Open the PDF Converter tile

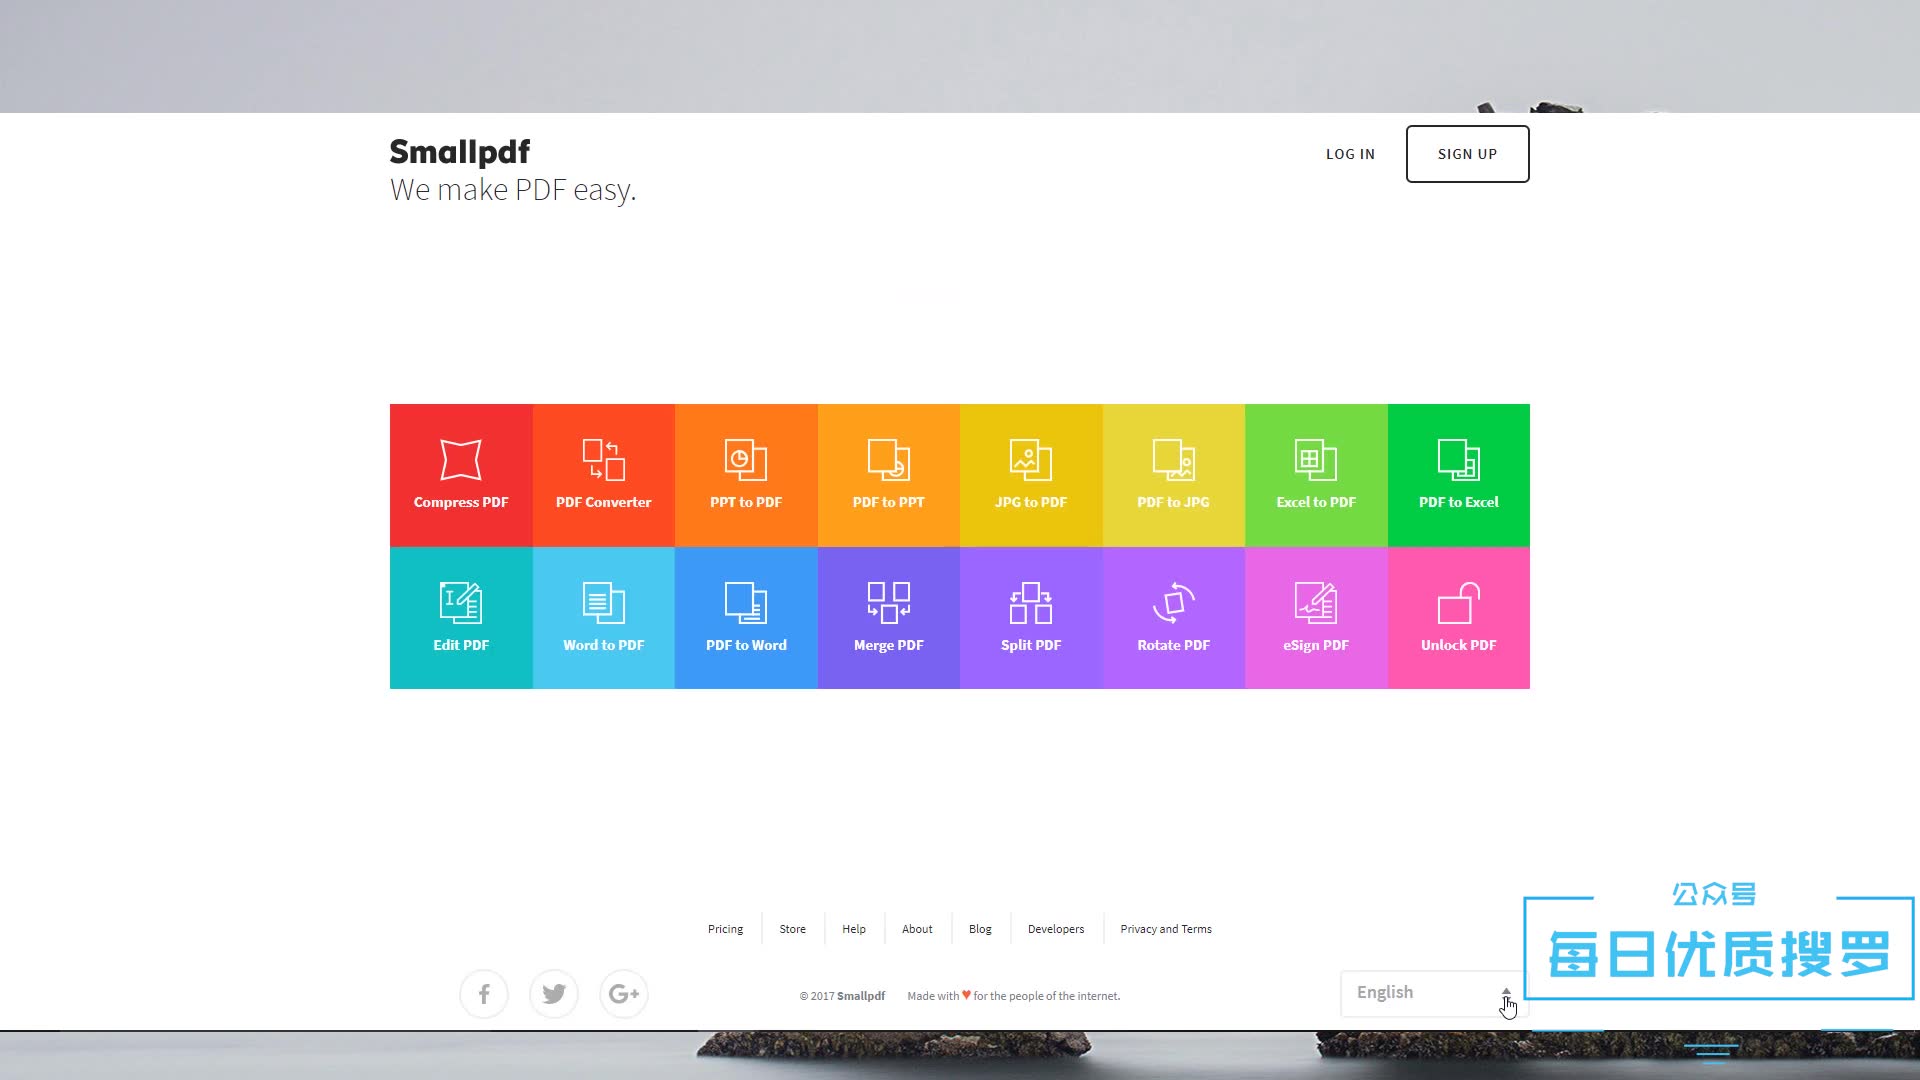click(x=604, y=475)
